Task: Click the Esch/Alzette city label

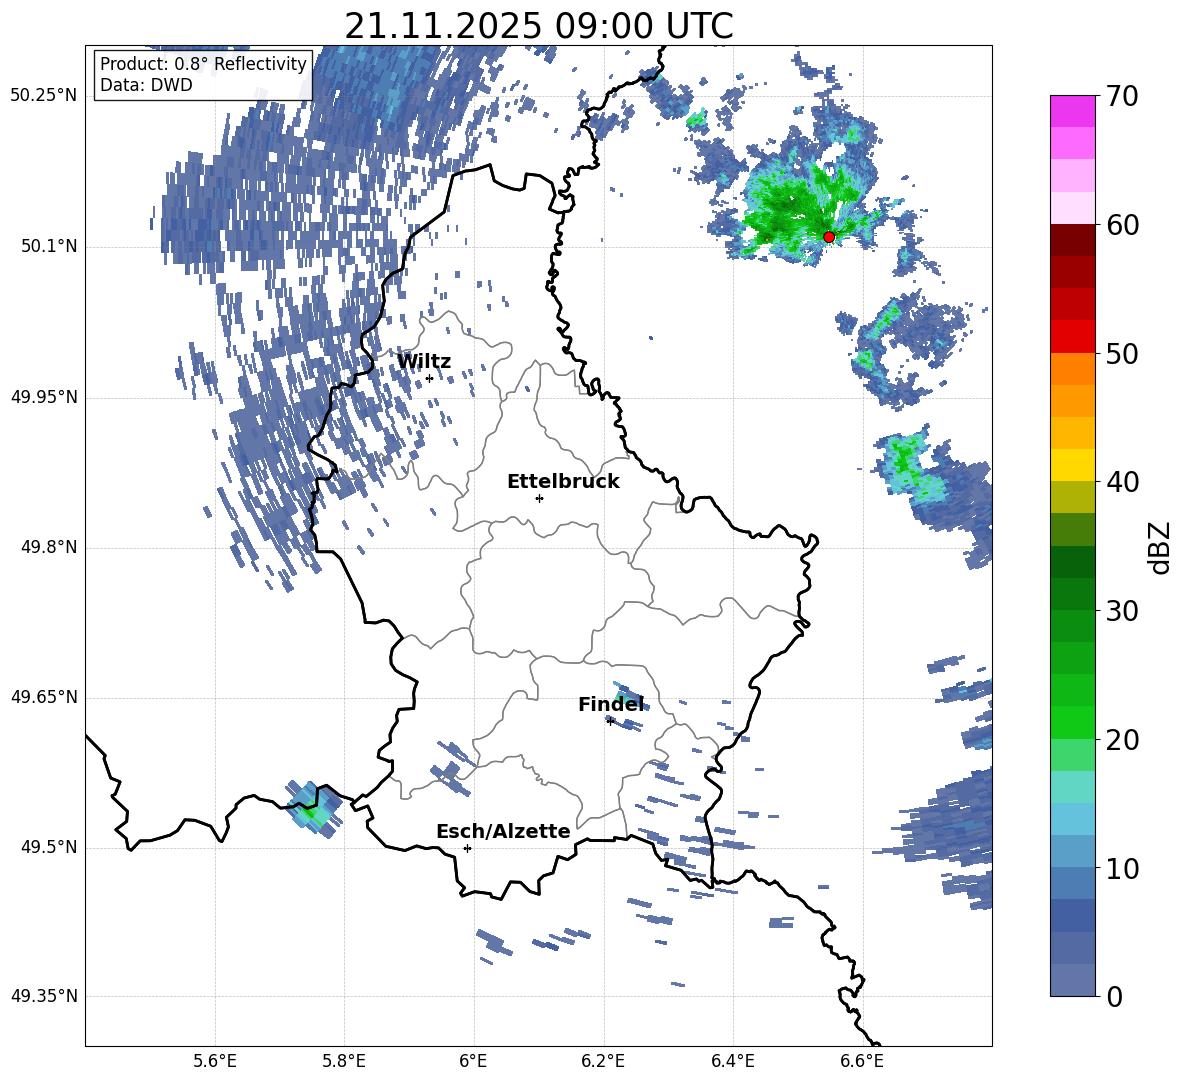Action: [503, 831]
